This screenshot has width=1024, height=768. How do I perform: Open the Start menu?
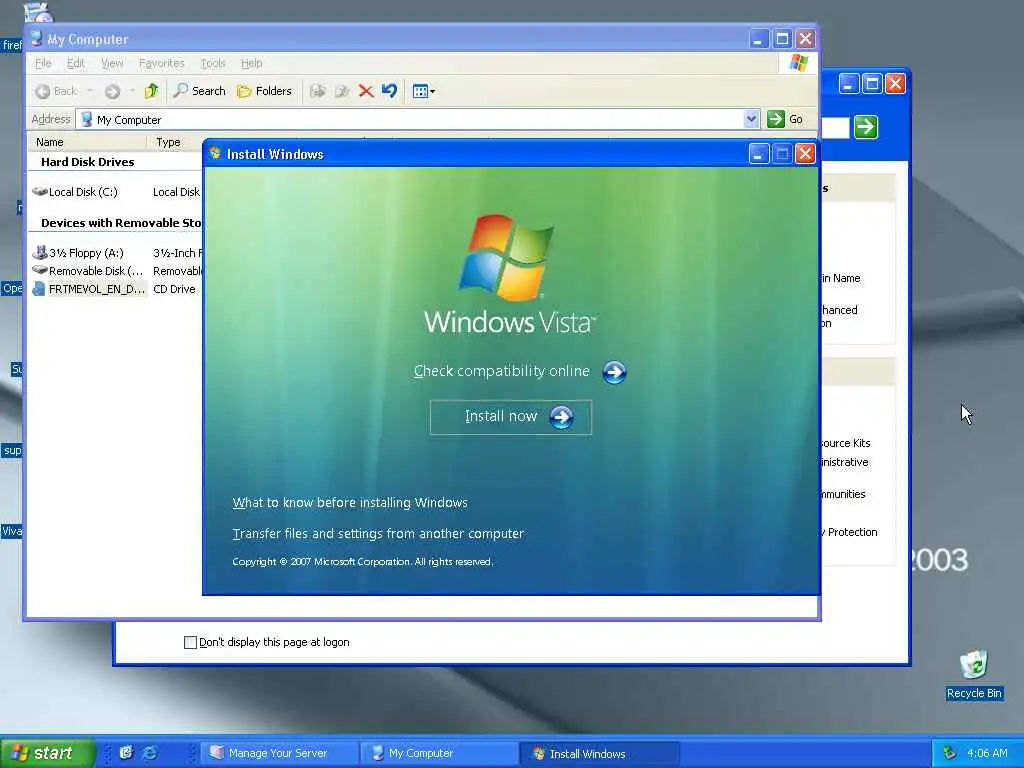click(x=47, y=753)
